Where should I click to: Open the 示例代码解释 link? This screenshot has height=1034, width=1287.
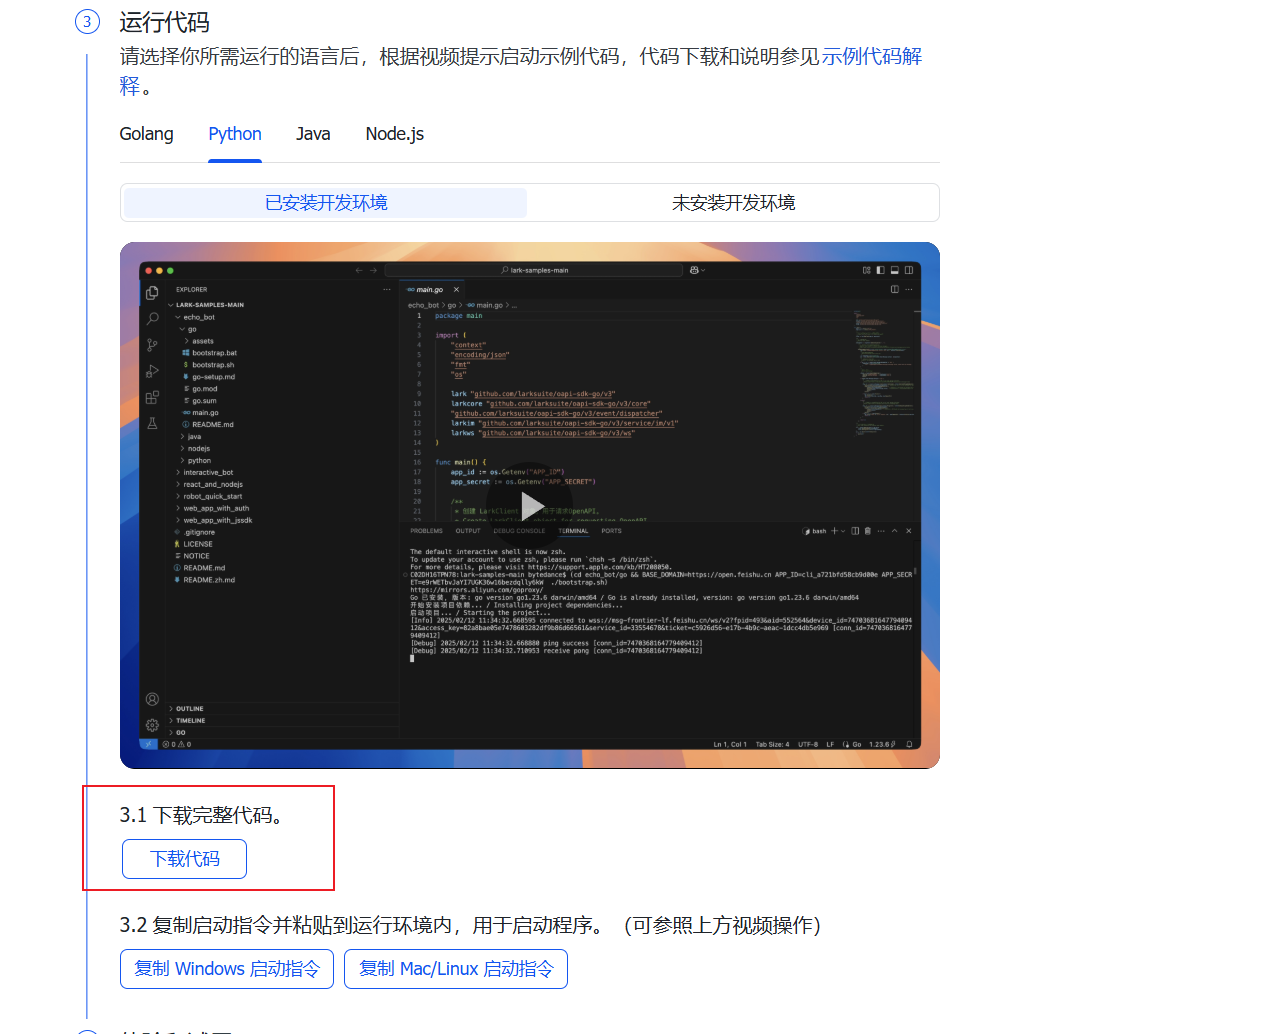(872, 57)
